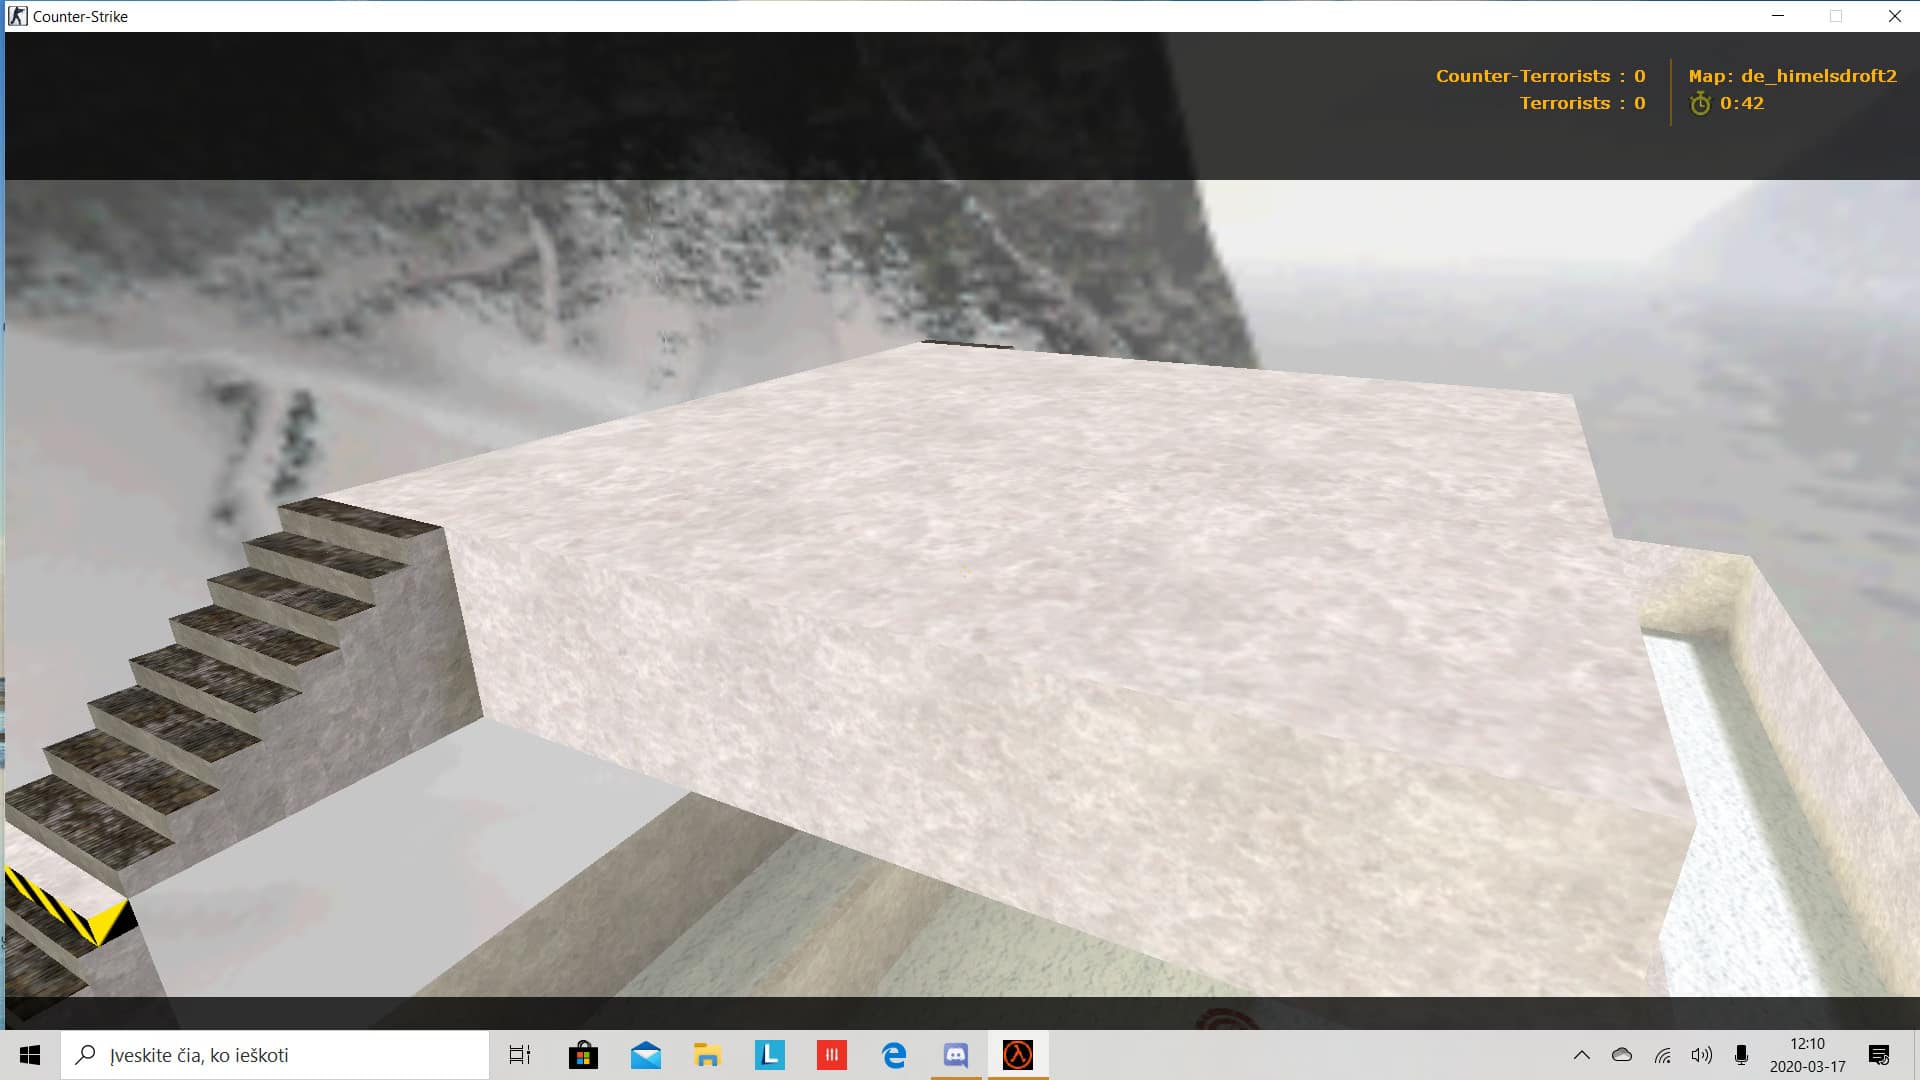Launch Microsoft Store from the taskbar
This screenshot has height=1080, width=1920.
(583, 1055)
